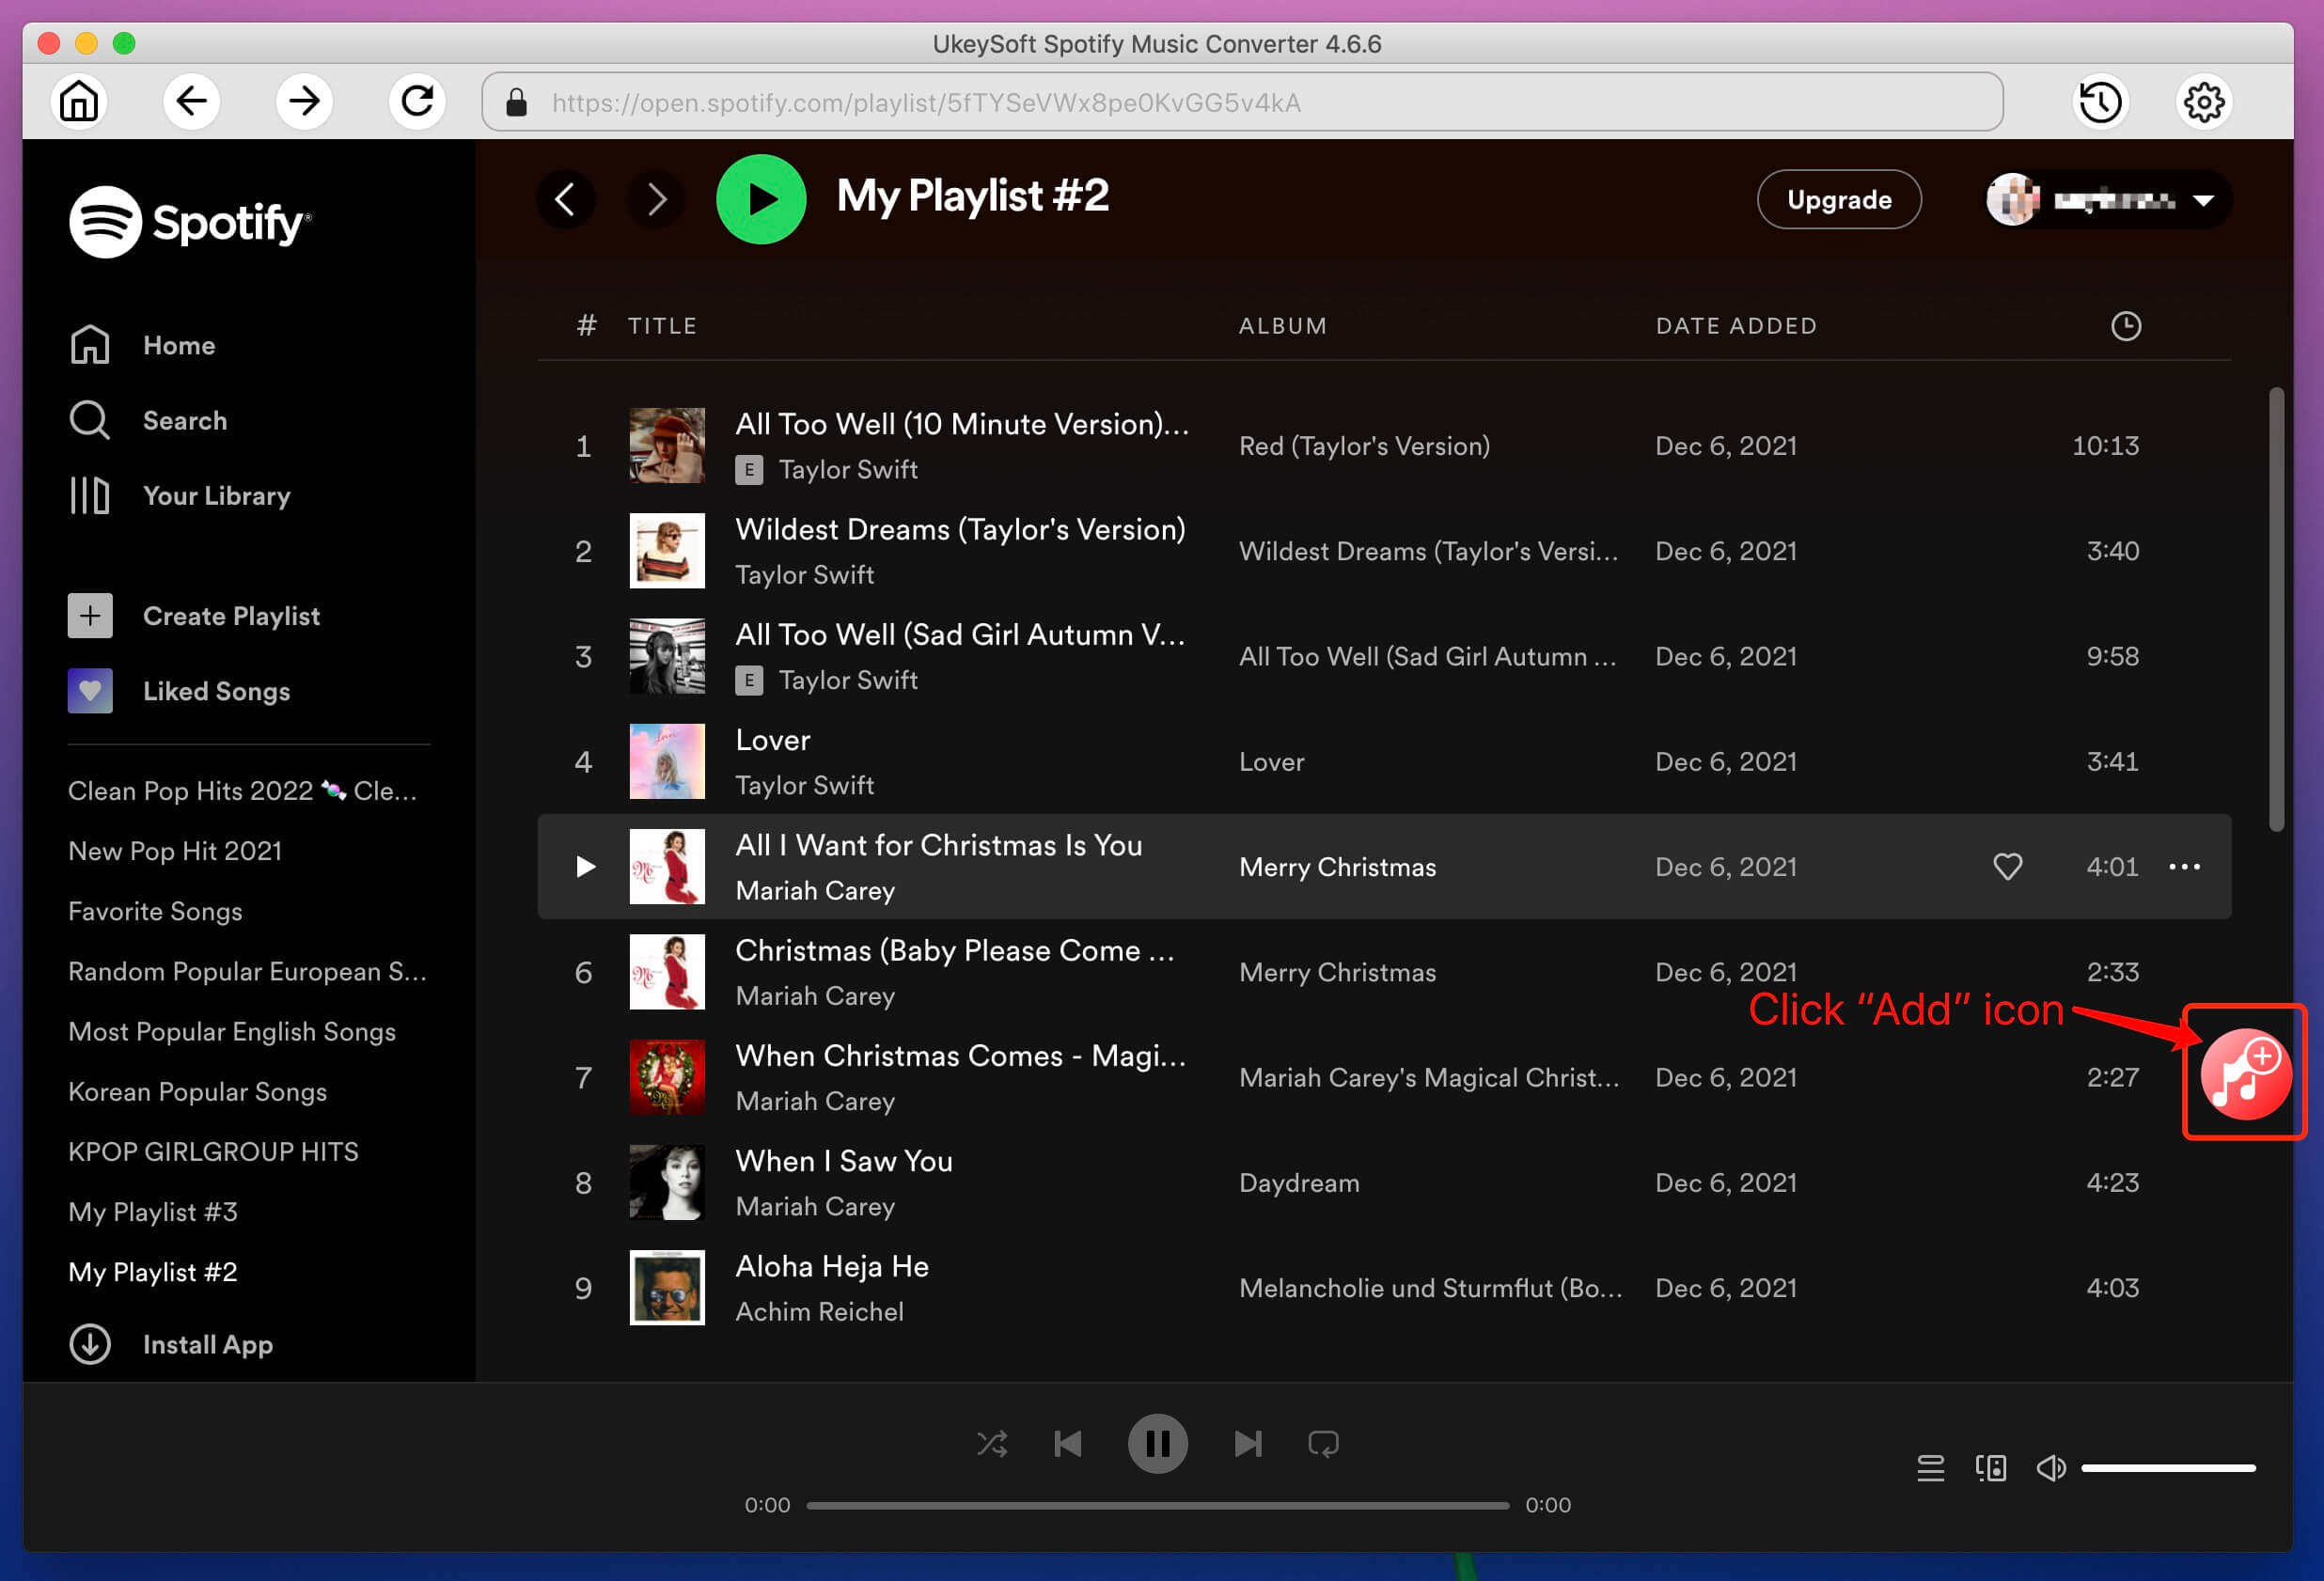Select Korean Popular Songs playlist
The image size is (2324, 1581).
pos(197,1090)
